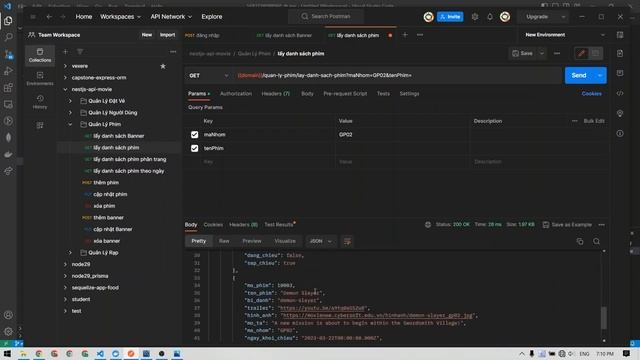Open the HTTP method GET dropdown
Image resolution: width=640 pixels, height=360 pixels.
pyautogui.click(x=208, y=76)
